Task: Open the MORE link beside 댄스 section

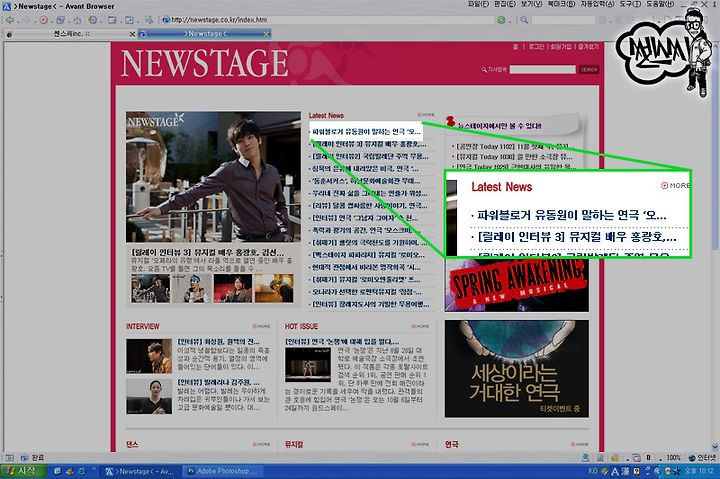Action: point(261,444)
